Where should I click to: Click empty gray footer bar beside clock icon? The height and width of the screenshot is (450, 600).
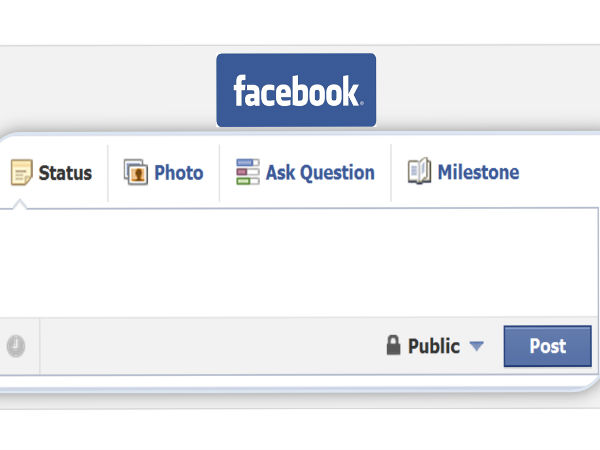coord(210,346)
